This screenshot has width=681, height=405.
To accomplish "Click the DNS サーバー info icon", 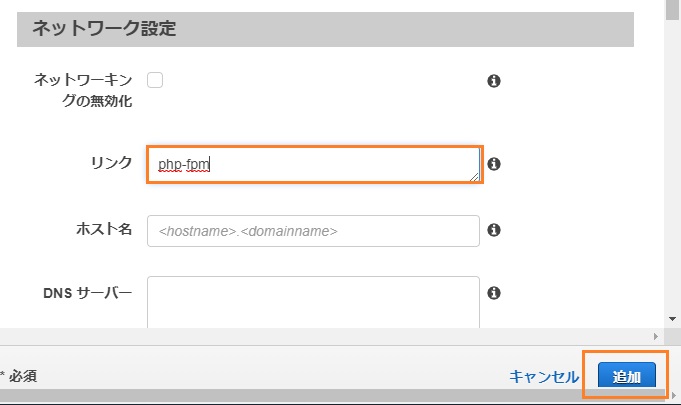I will (x=494, y=293).
